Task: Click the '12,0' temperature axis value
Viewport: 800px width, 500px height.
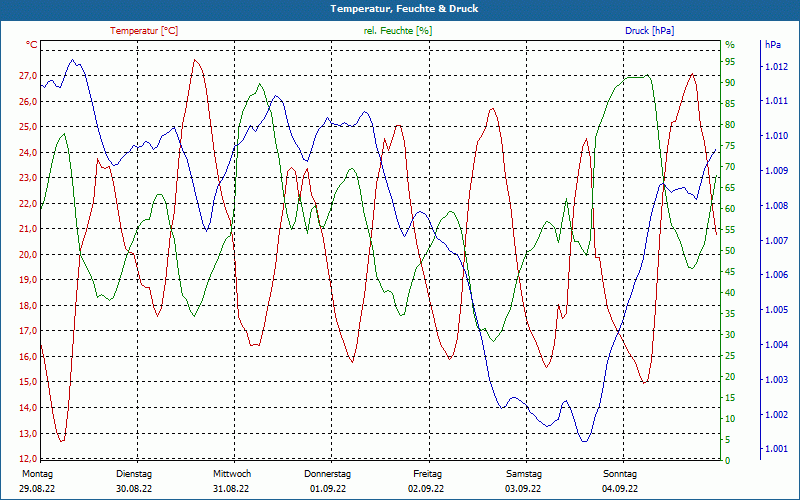Action: click(28, 458)
